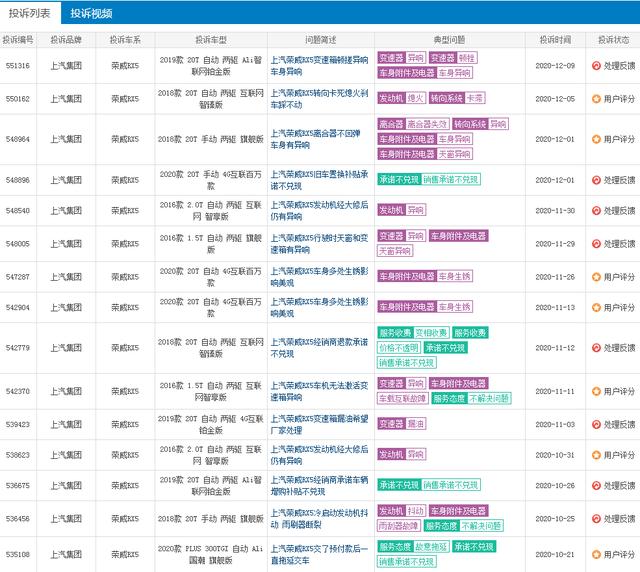
Task: Open the 车机无法激活变速箱异响 complaint link
Action: (x=319, y=391)
